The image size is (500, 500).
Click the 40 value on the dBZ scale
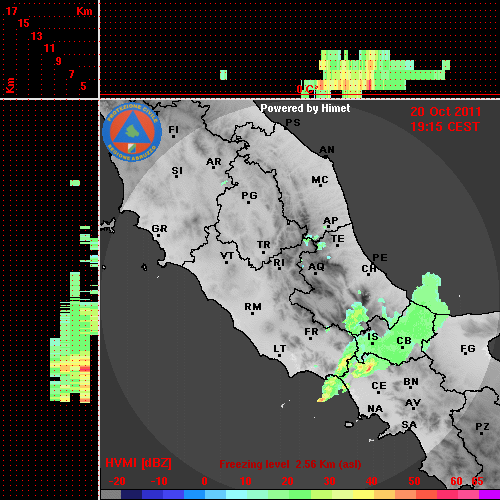click(371, 481)
